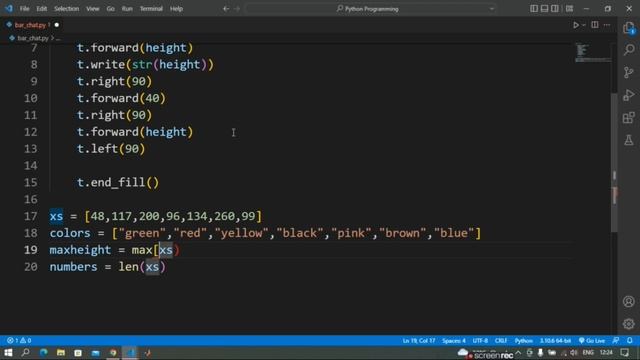Open the Testing flask view

[629, 140]
